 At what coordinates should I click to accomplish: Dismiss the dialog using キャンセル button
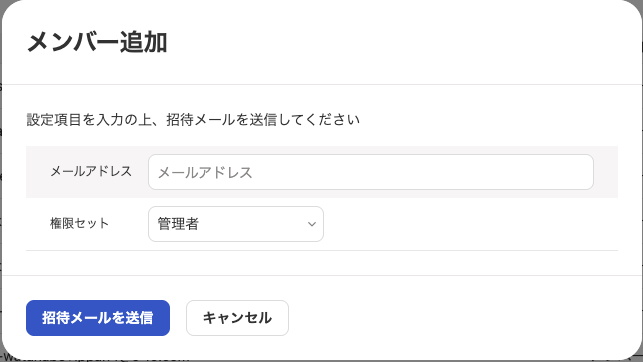tap(237, 318)
